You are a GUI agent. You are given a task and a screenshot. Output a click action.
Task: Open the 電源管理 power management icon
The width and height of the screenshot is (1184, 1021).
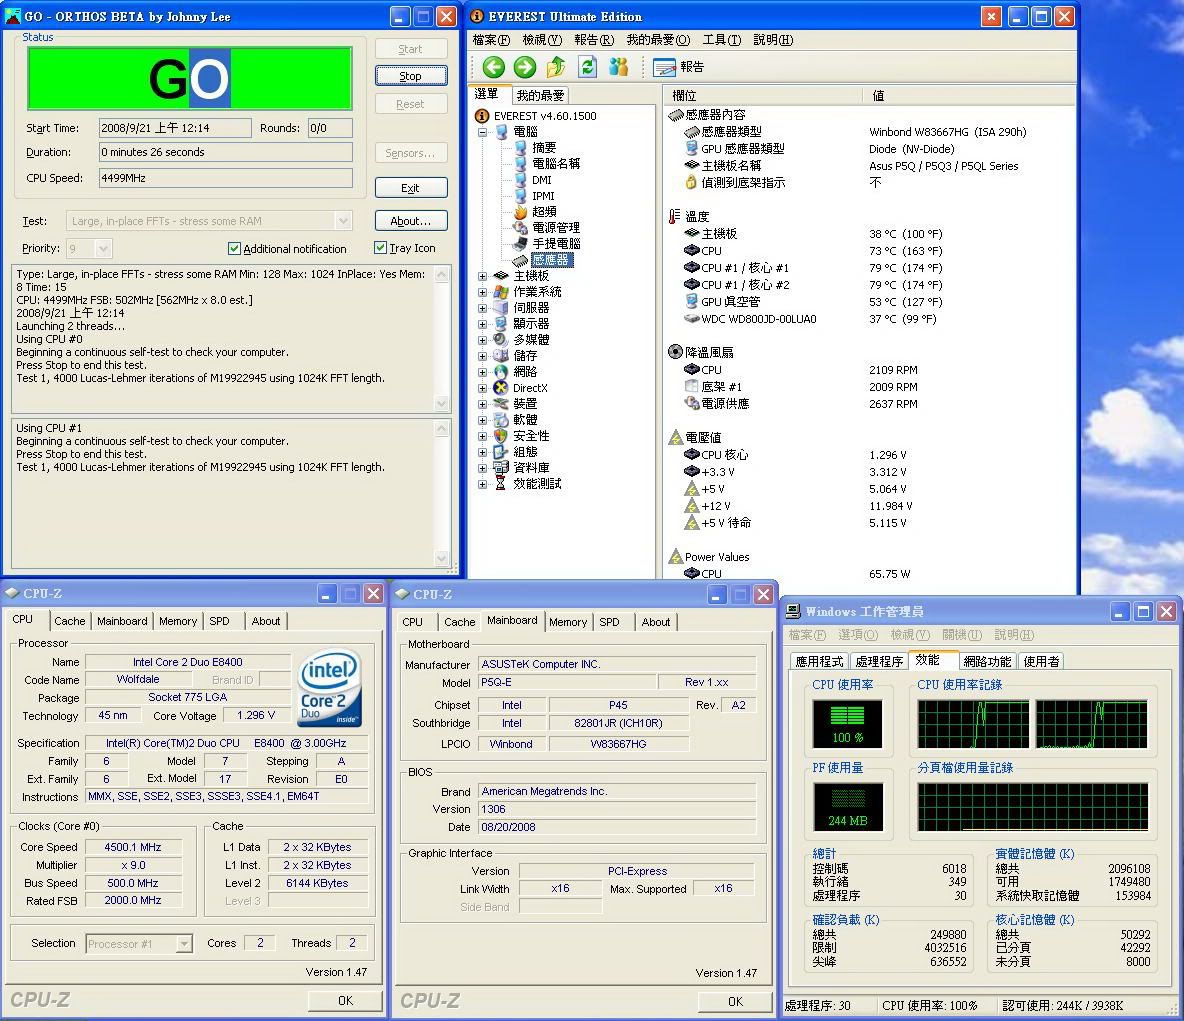click(520, 228)
